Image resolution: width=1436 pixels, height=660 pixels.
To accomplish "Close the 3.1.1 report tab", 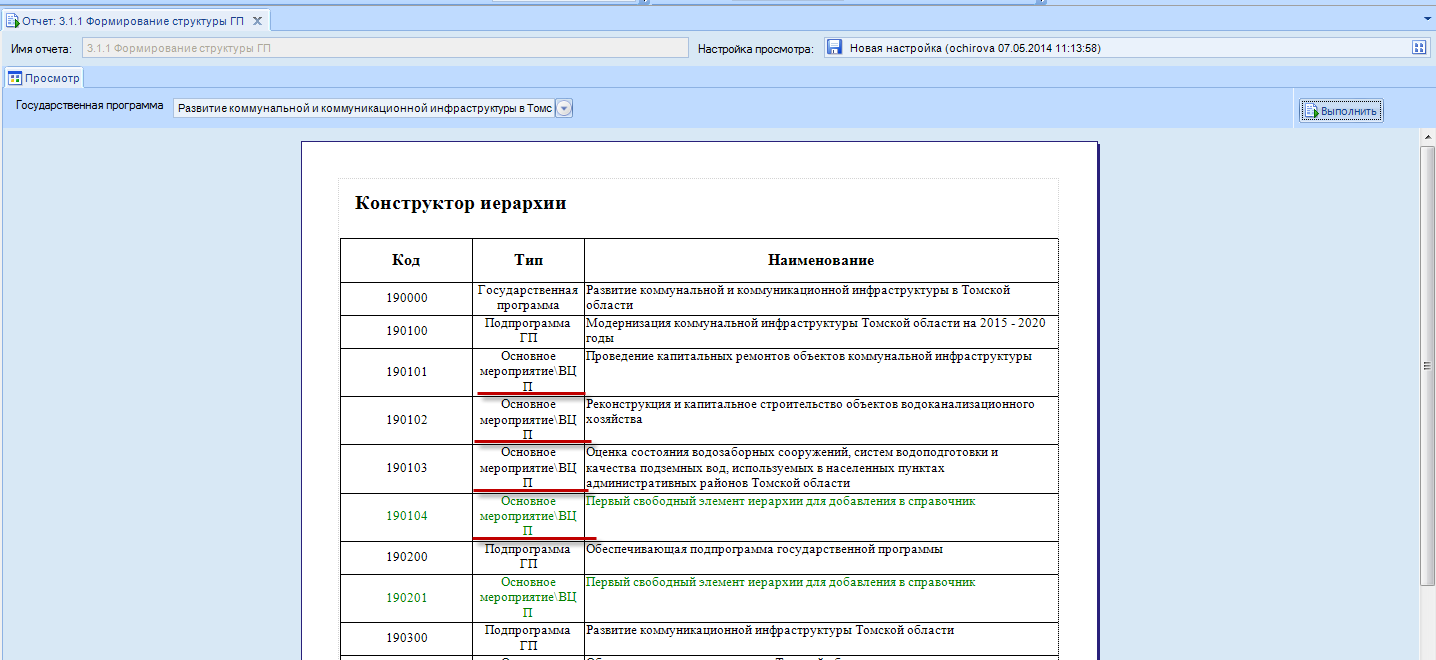I will (257, 21).
